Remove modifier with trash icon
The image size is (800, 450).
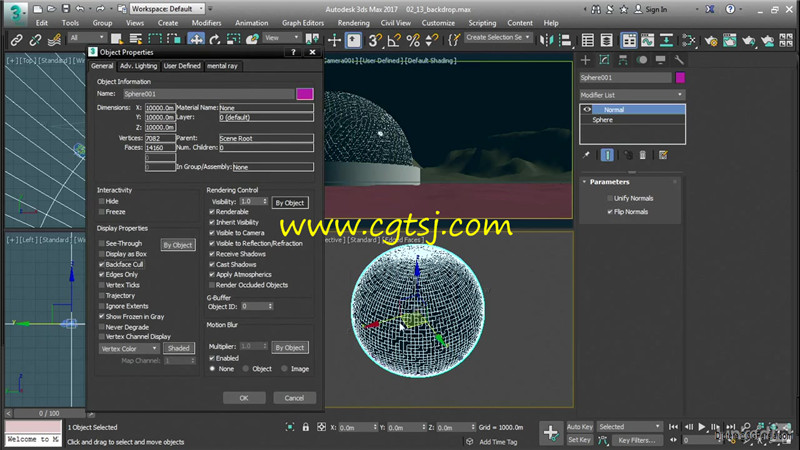point(643,155)
